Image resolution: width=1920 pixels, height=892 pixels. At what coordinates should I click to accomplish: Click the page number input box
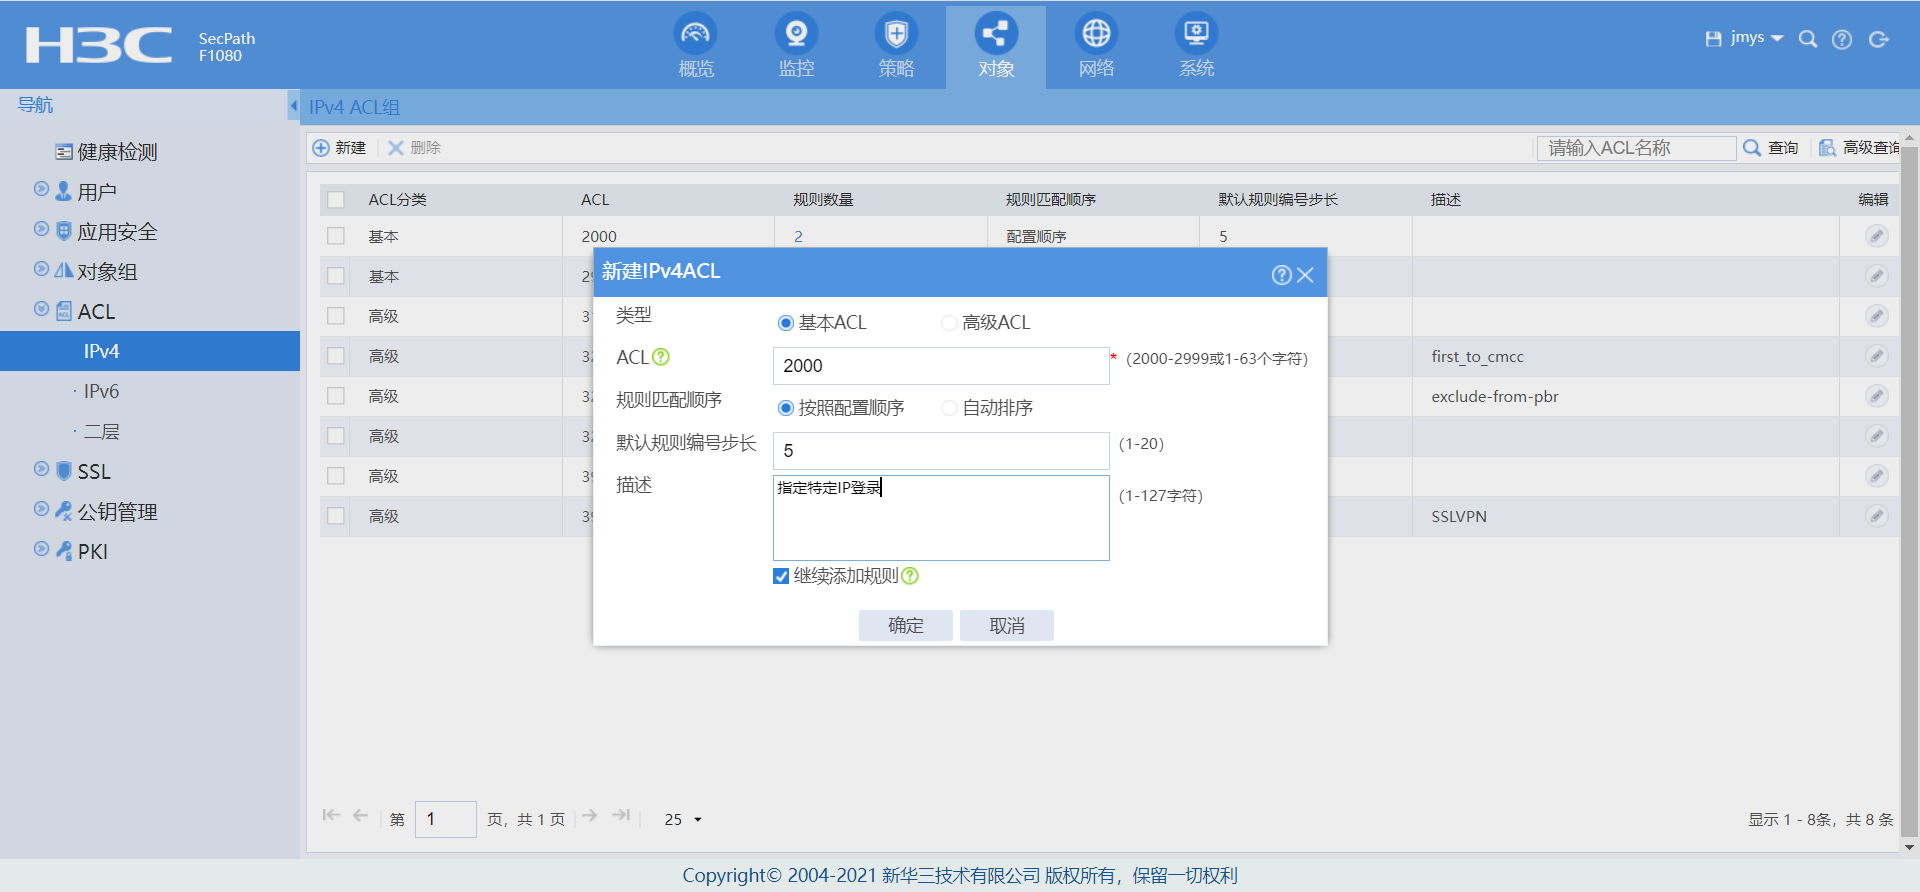(446, 819)
